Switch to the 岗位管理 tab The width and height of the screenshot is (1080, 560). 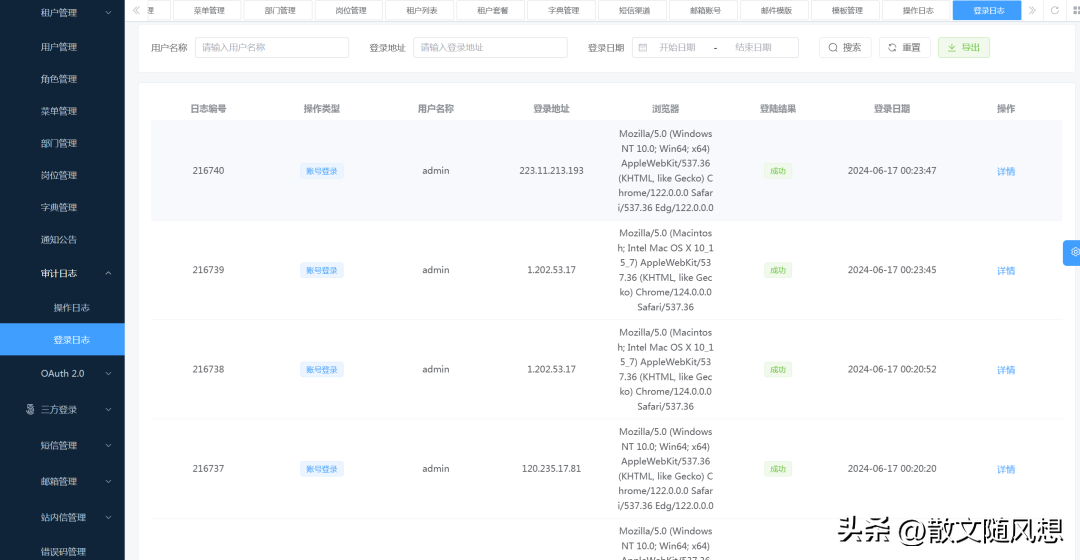click(x=351, y=10)
